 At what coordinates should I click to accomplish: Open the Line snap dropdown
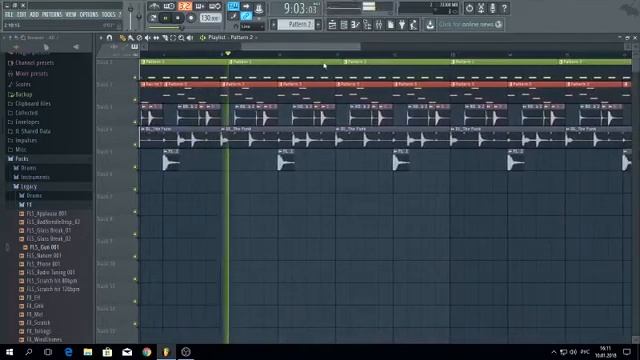coord(252,27)
